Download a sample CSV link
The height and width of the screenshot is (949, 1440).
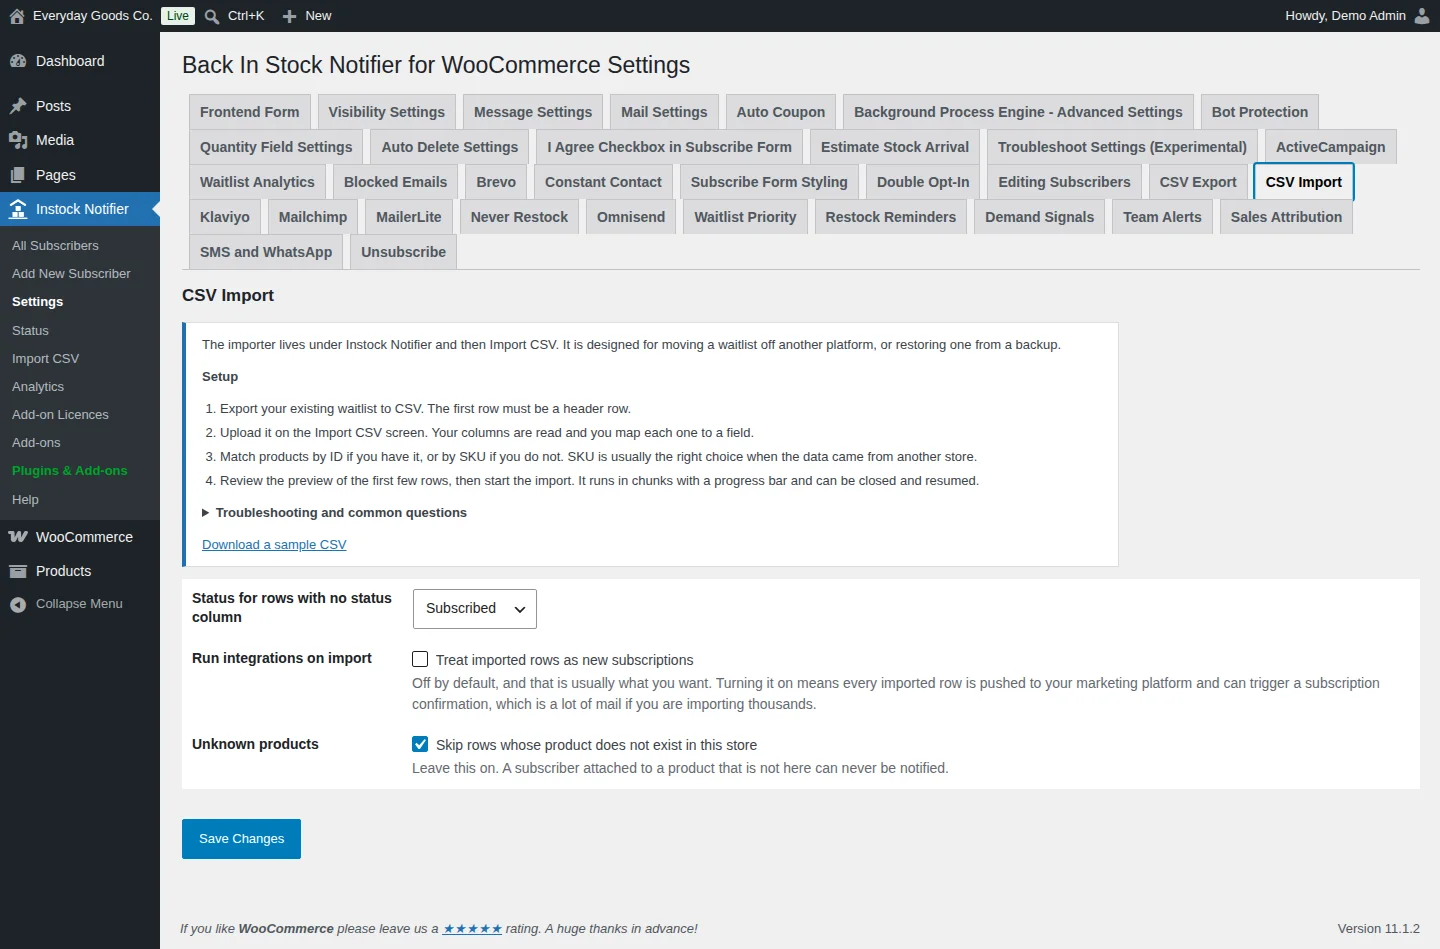[274, 544]
